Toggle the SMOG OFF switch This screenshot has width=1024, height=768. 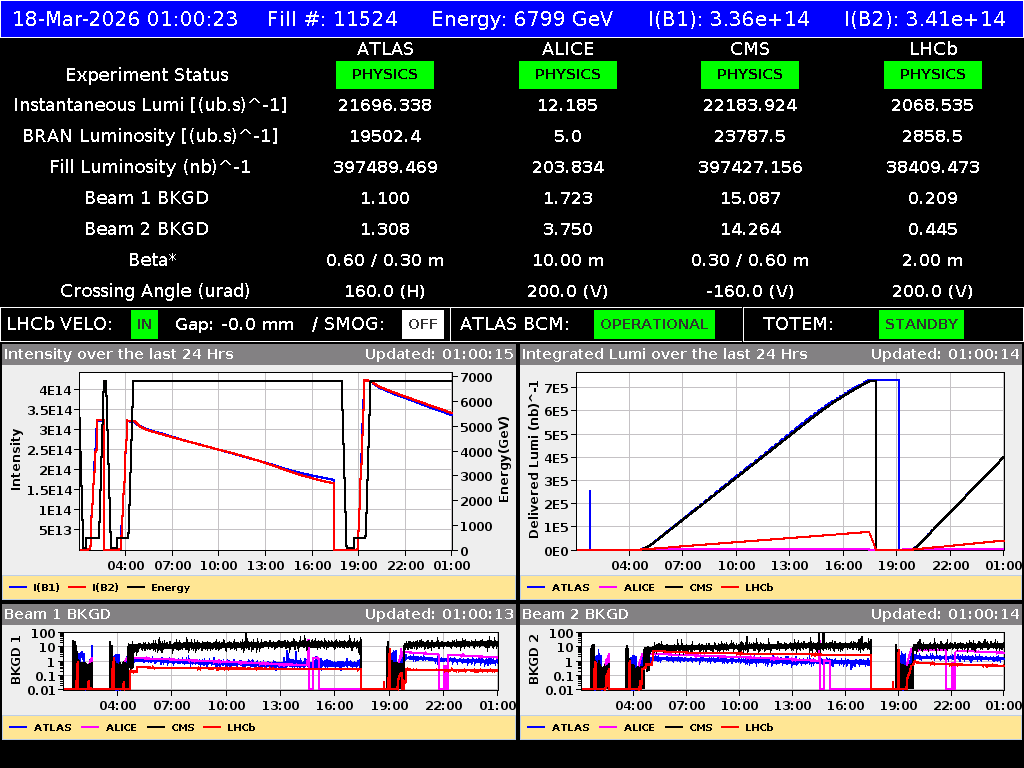coord(423,324)
